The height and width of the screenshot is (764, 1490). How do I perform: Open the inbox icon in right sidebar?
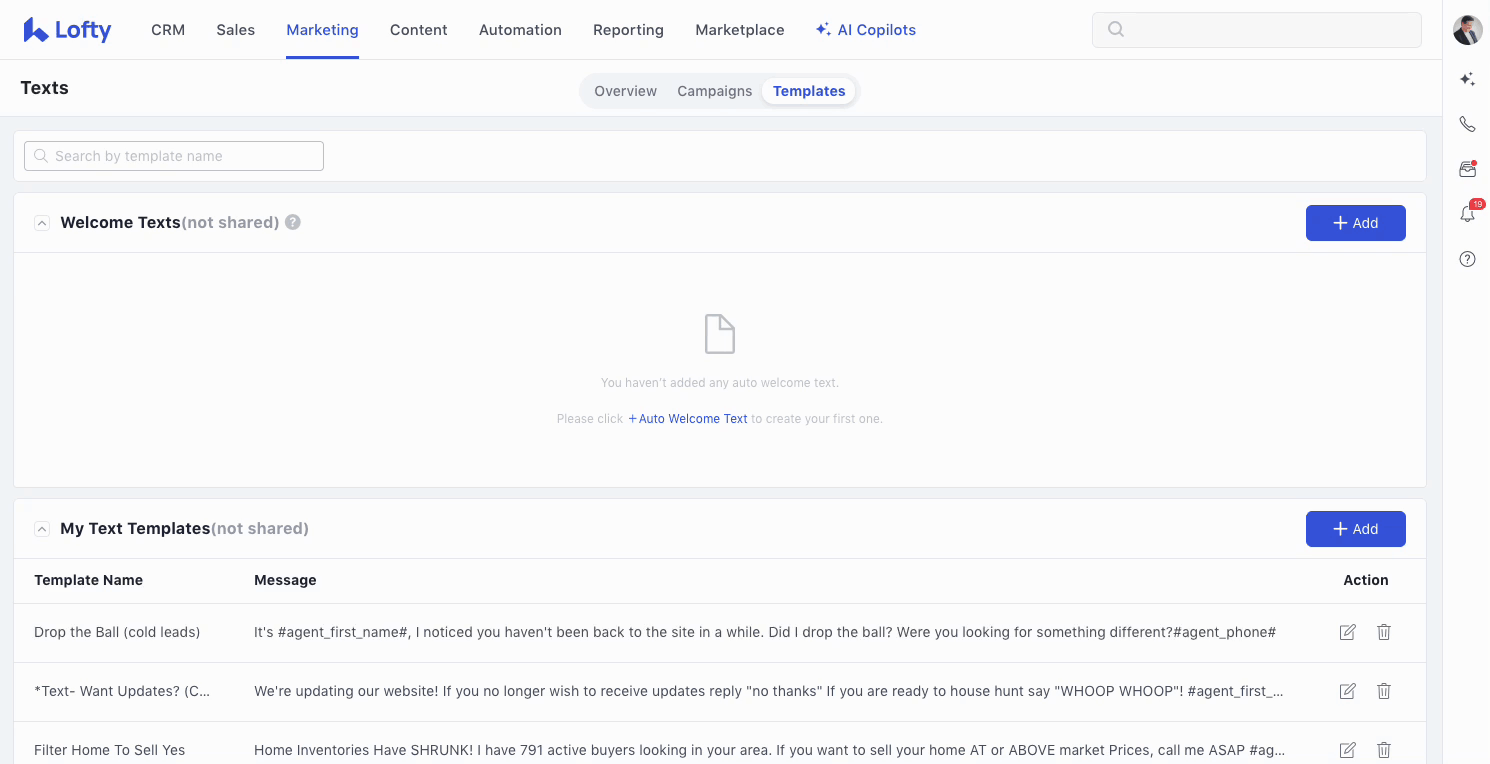click(1467, 170)
